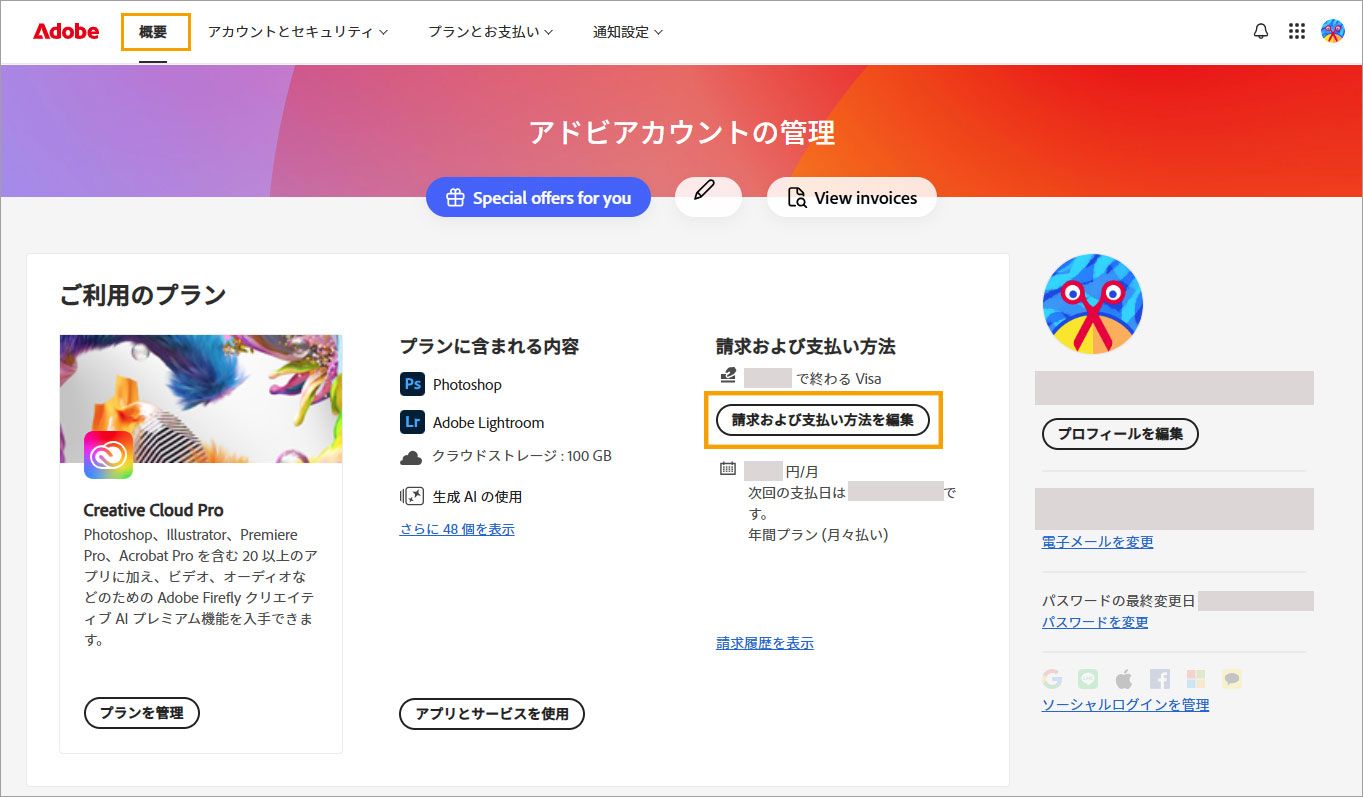Expand the アカウントとセキュリティ dropdown

point(295,31)
